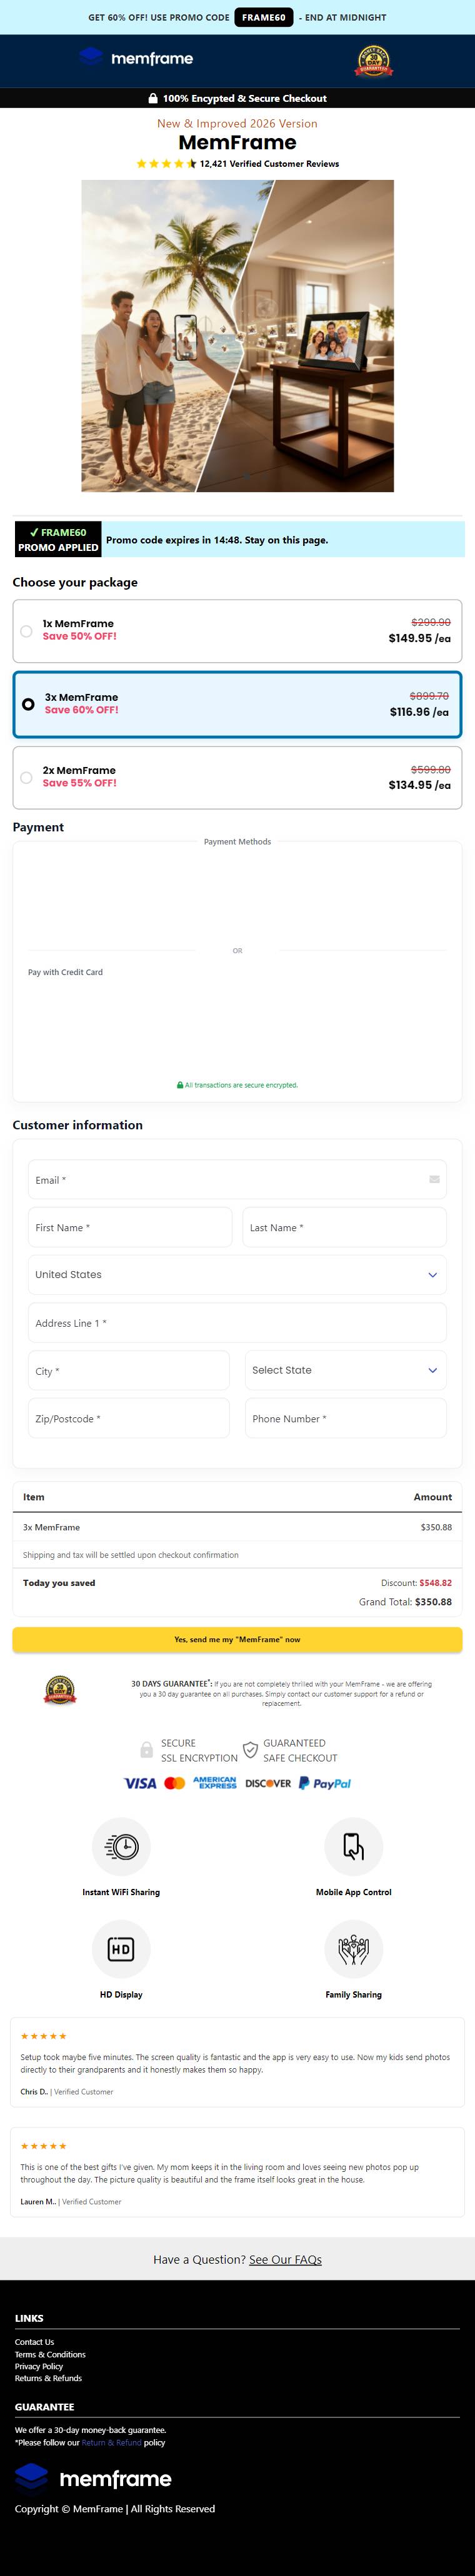Viewport: 475px width, 2576px height.
Task: Click the Instant WiFi Sharing icon
Action: [x=121, y=1847]
